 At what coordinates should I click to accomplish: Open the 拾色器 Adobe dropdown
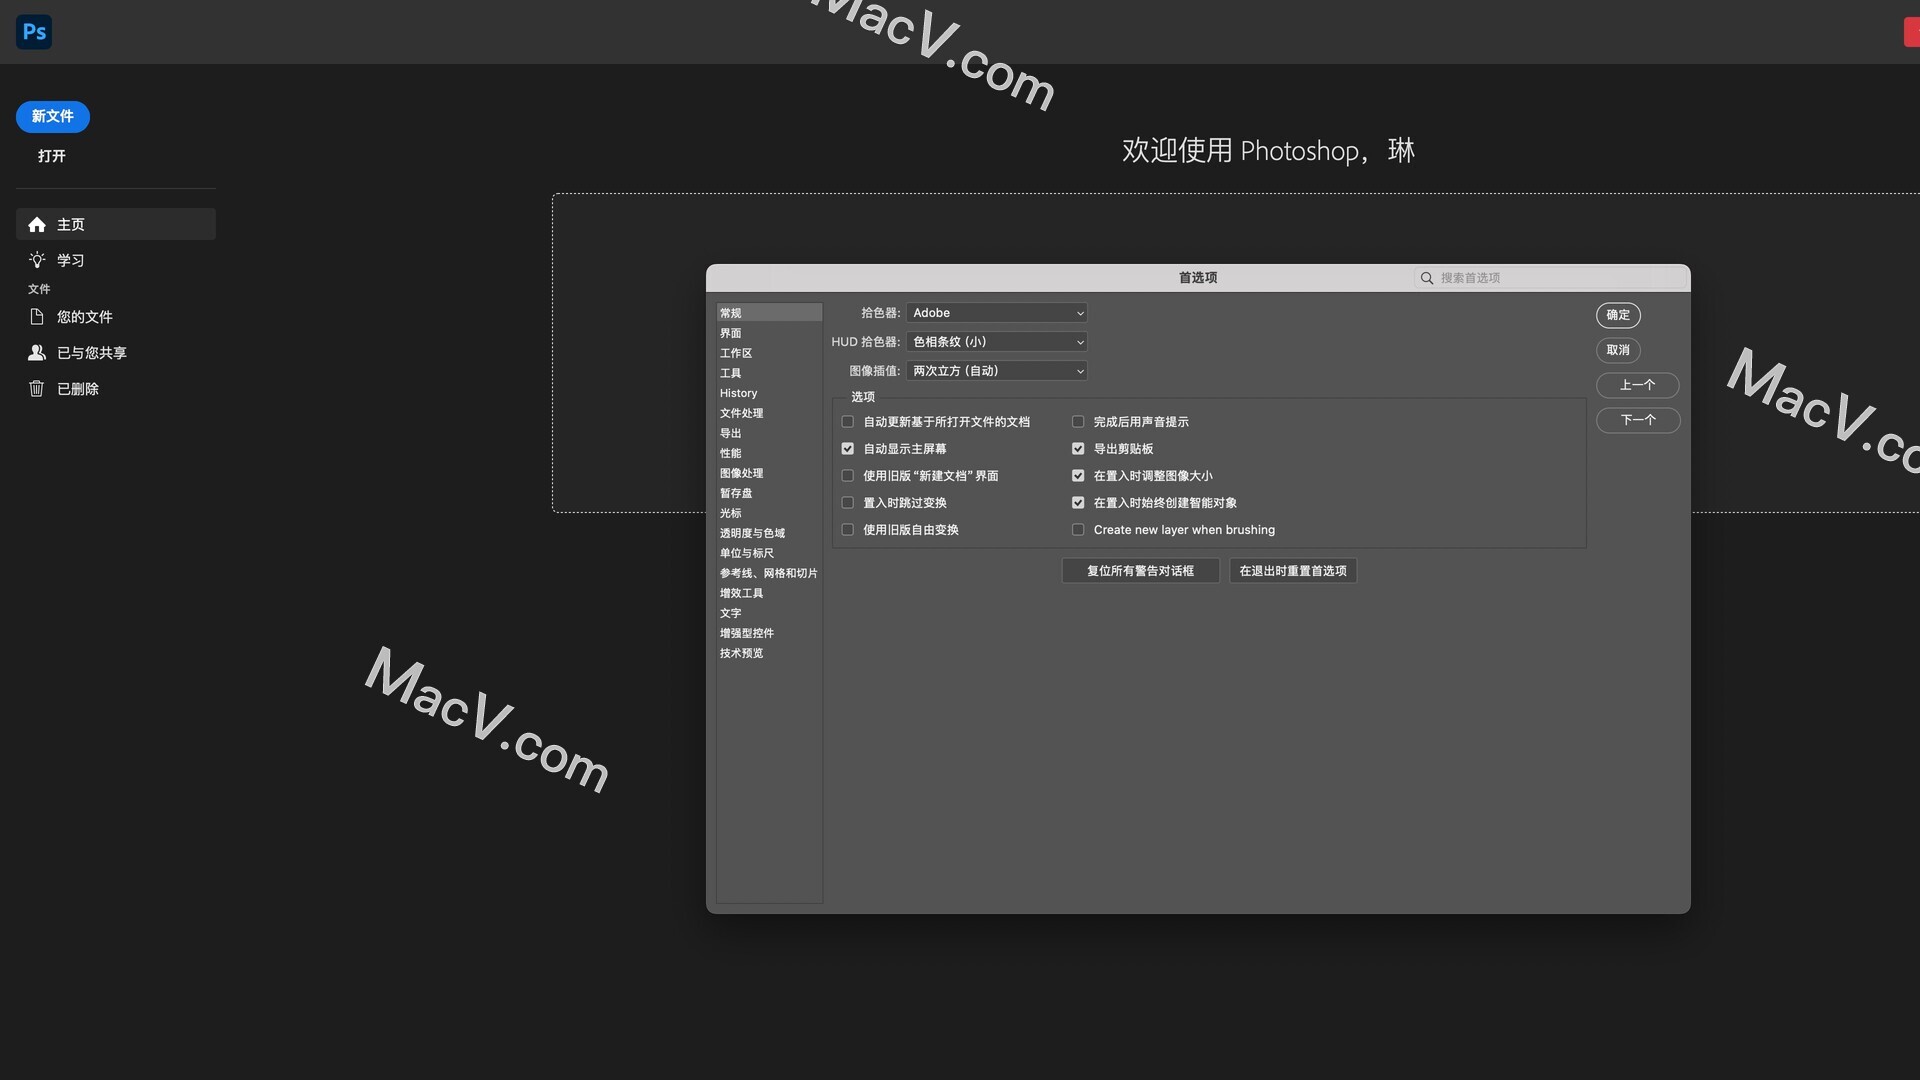point(997,312)
